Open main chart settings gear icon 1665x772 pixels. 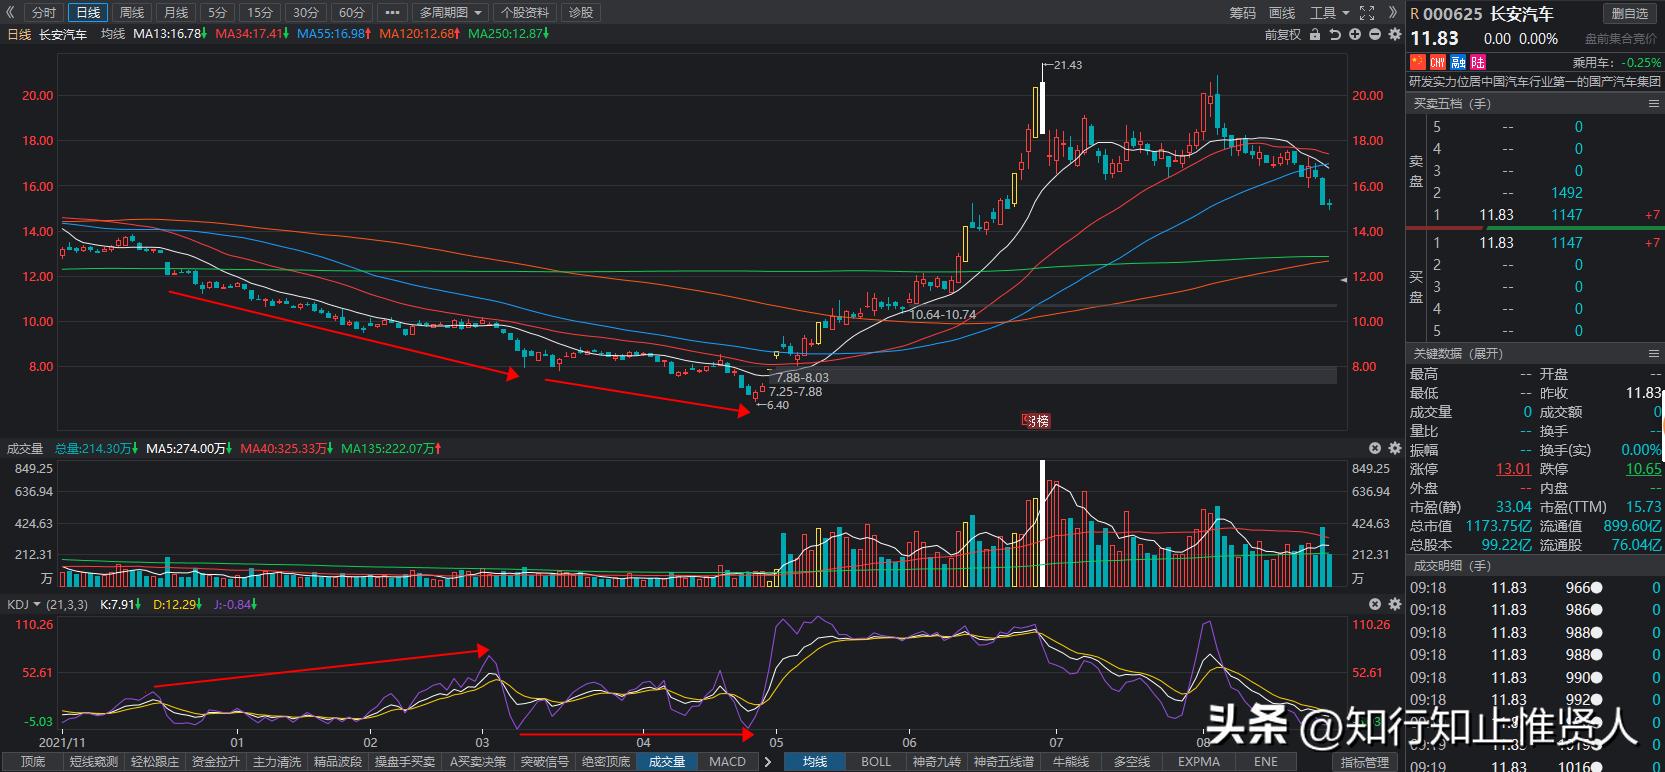point(1395,34)
